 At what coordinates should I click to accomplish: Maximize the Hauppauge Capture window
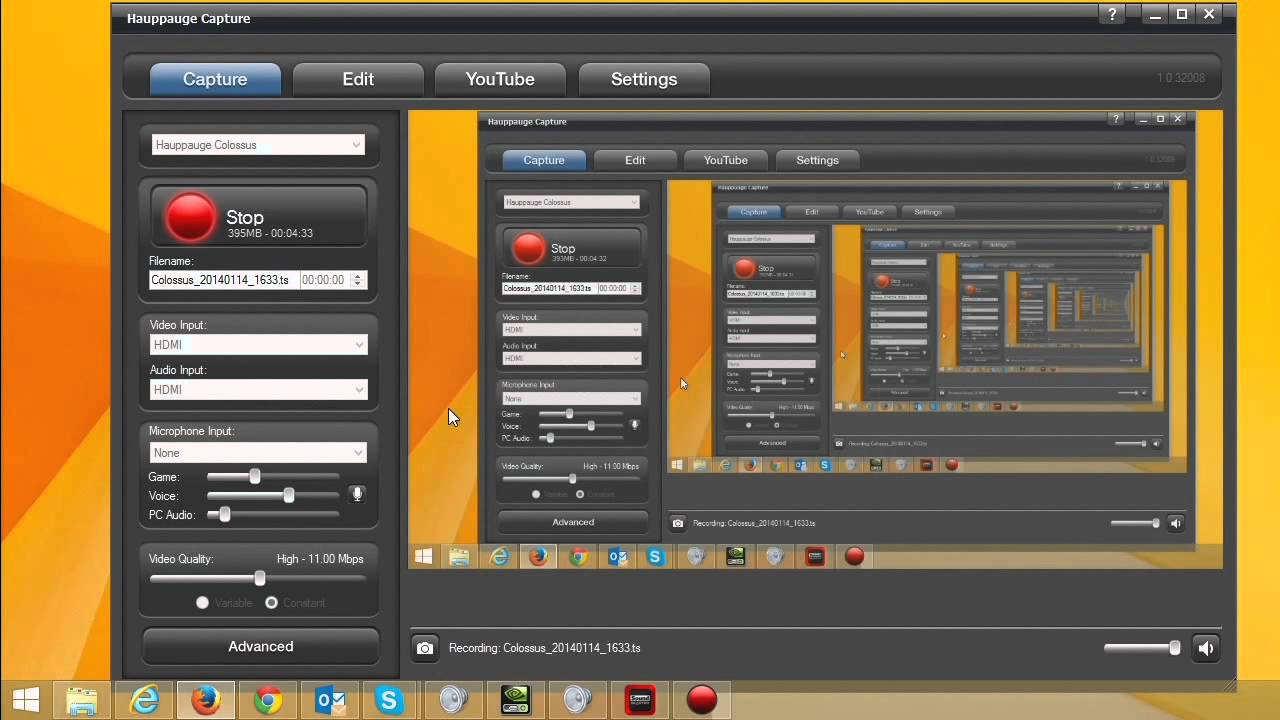pos(1182,14)
